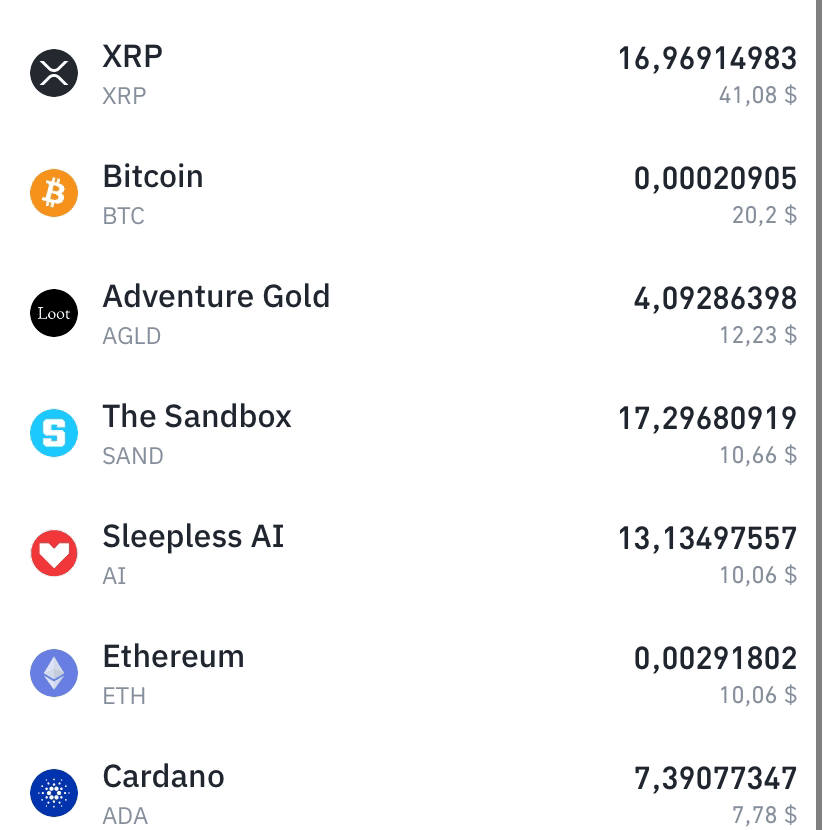Select the AGLD balance 4,09286398
828x830 pixels.
715,299
